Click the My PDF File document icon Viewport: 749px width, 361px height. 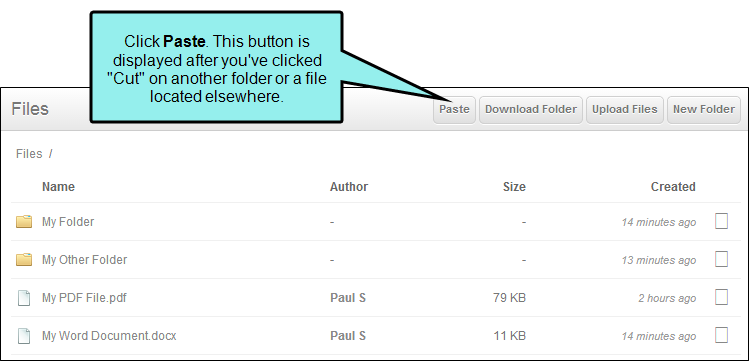[24, 298]
